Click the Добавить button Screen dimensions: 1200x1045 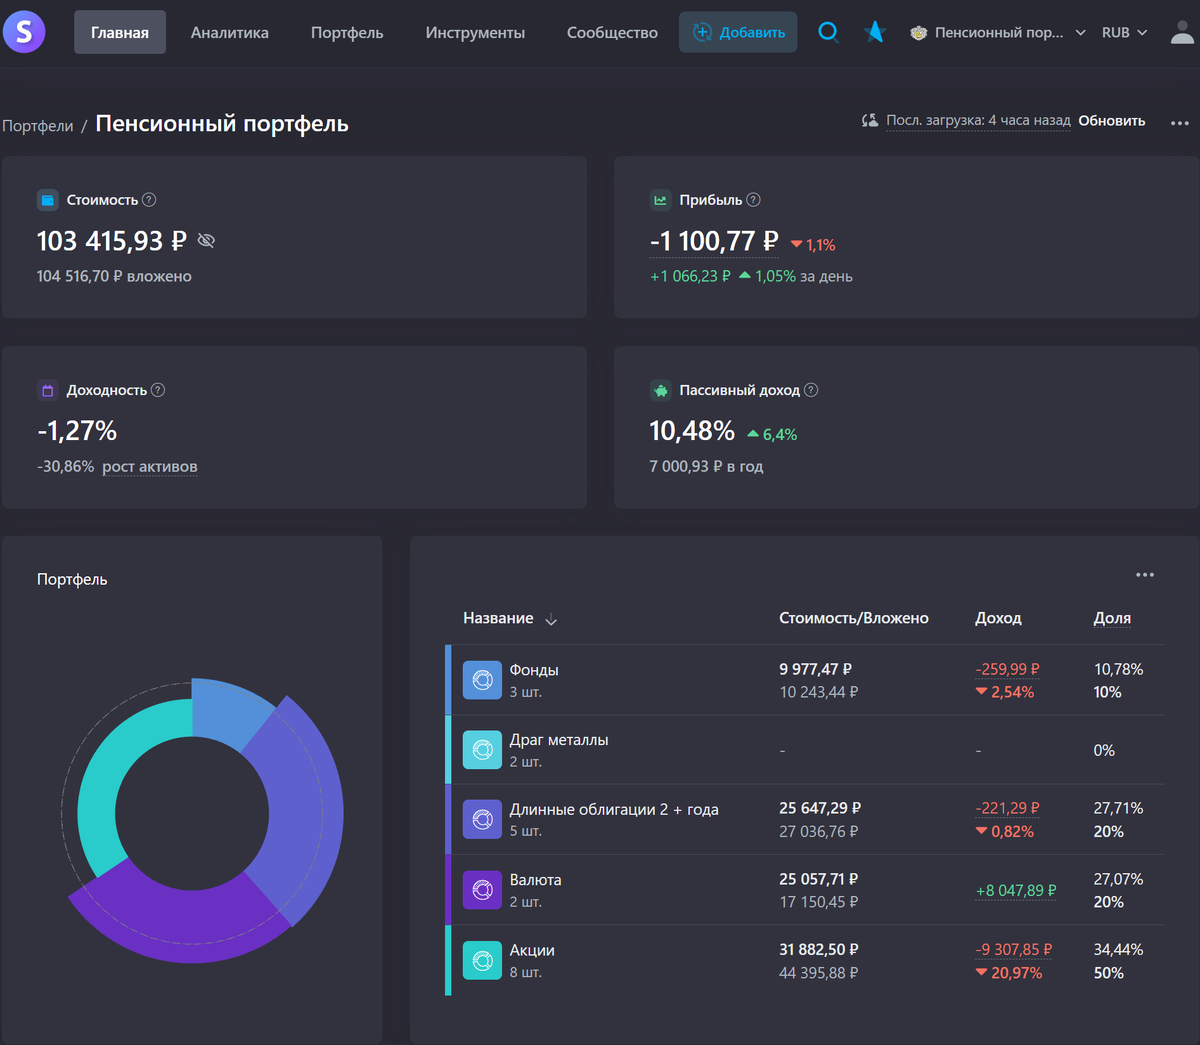click(x=738, y=32)
